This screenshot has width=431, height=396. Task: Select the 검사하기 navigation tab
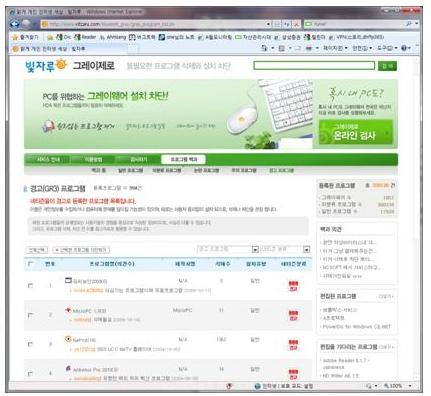pyautogui.click(x=138, y=159)
